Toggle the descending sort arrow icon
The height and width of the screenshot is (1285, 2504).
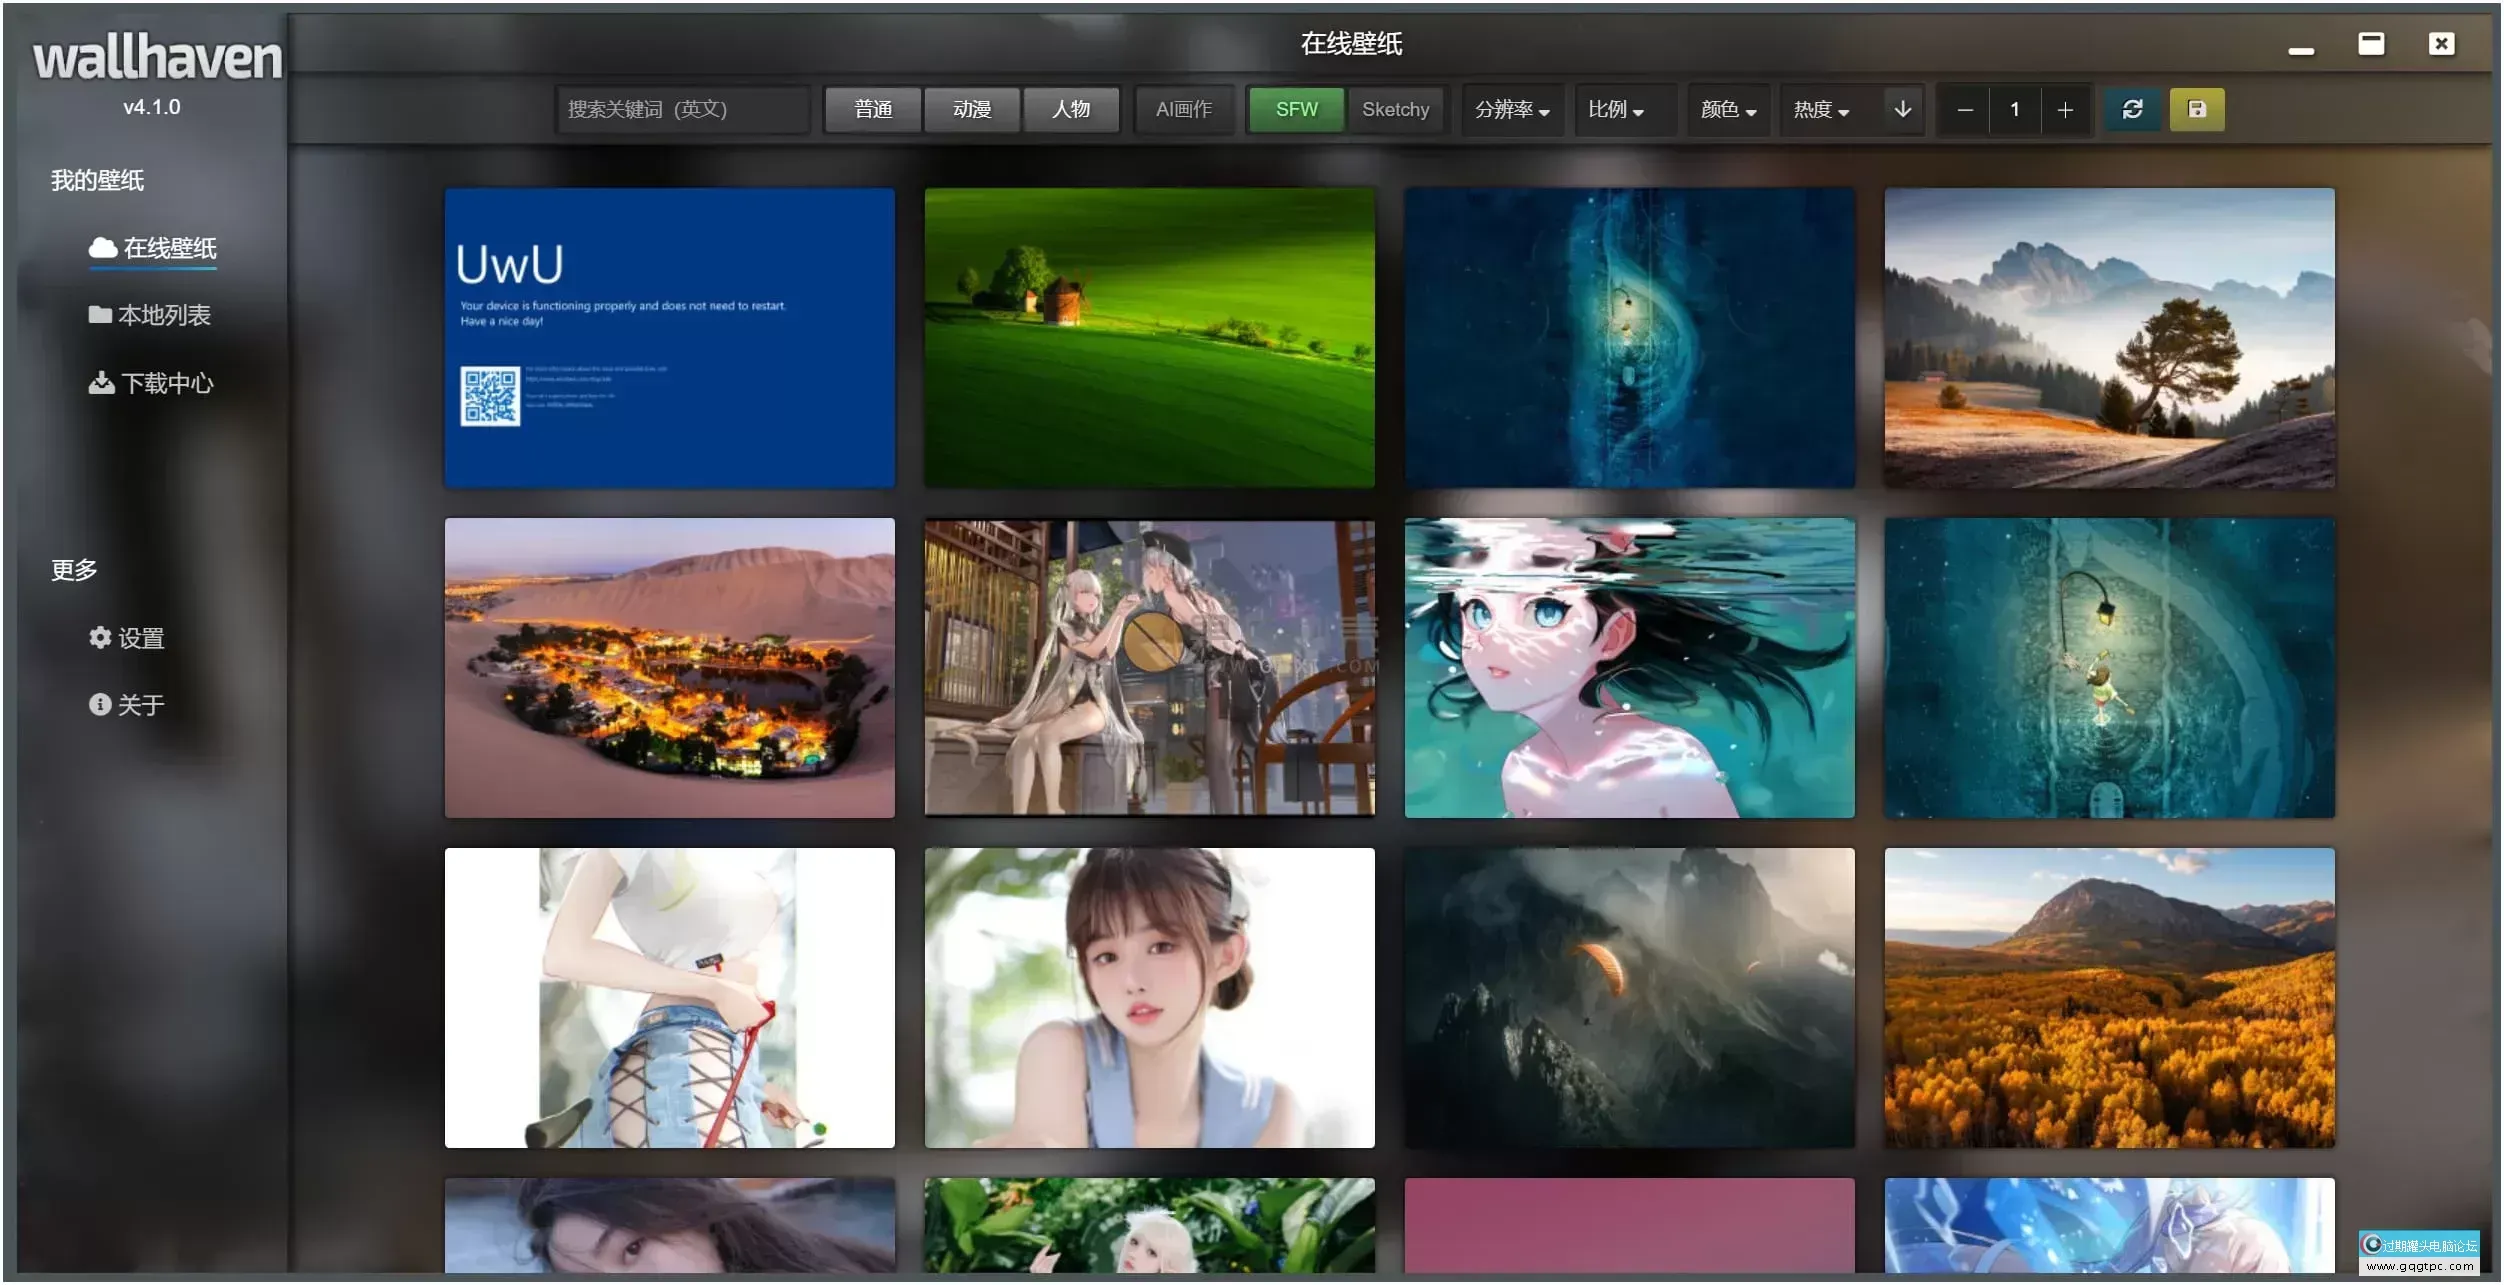click(1902, 109)
